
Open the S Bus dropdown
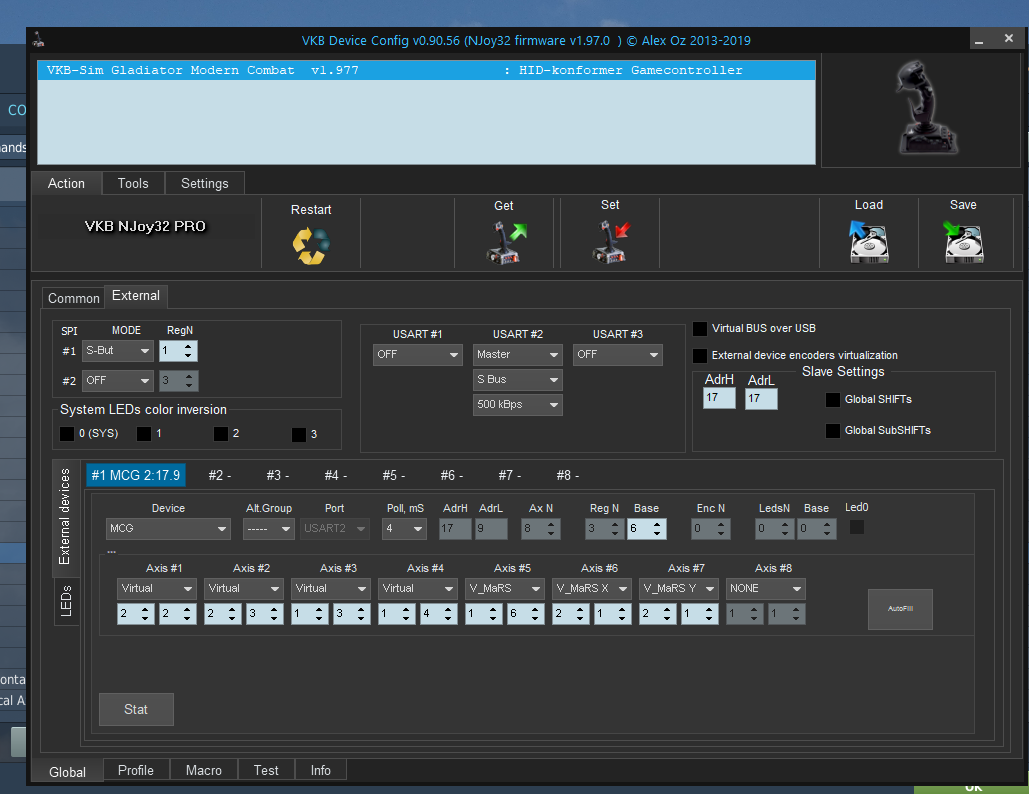pyautogui.click(x=518, y=379)
